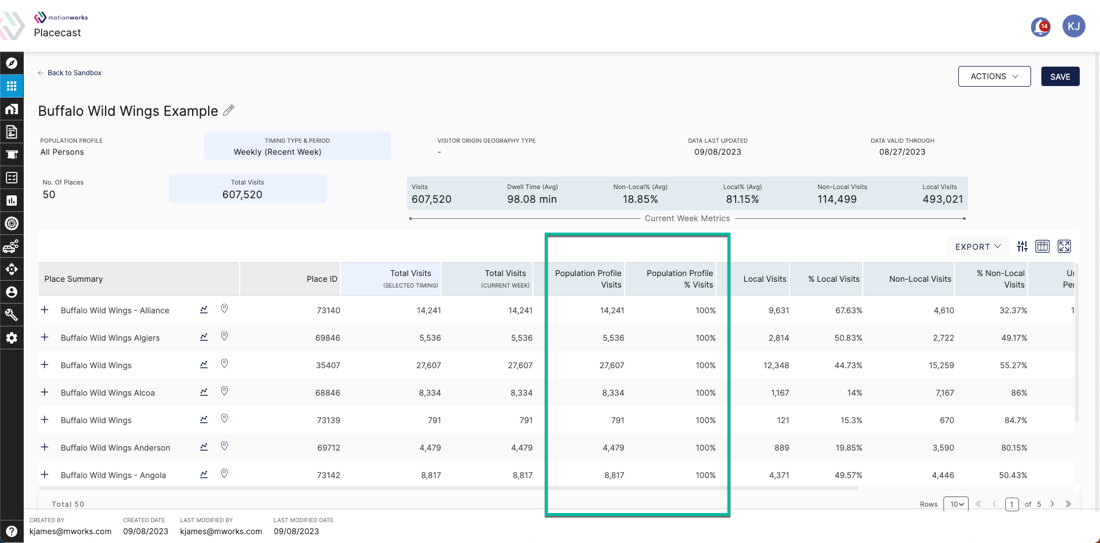Expand the table to full screen

[1064, 246]
